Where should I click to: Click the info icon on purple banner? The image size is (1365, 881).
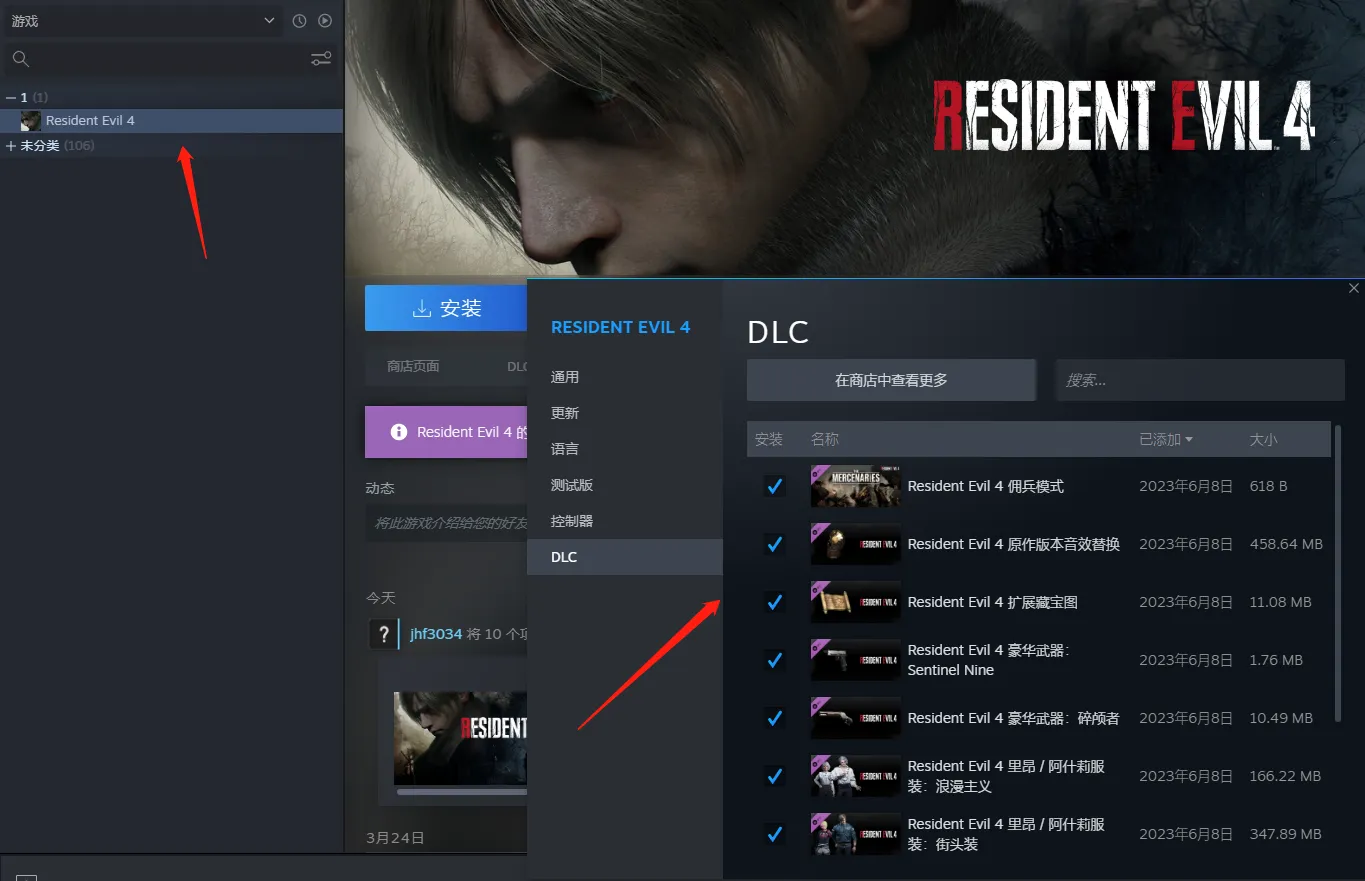click(399, 432)
